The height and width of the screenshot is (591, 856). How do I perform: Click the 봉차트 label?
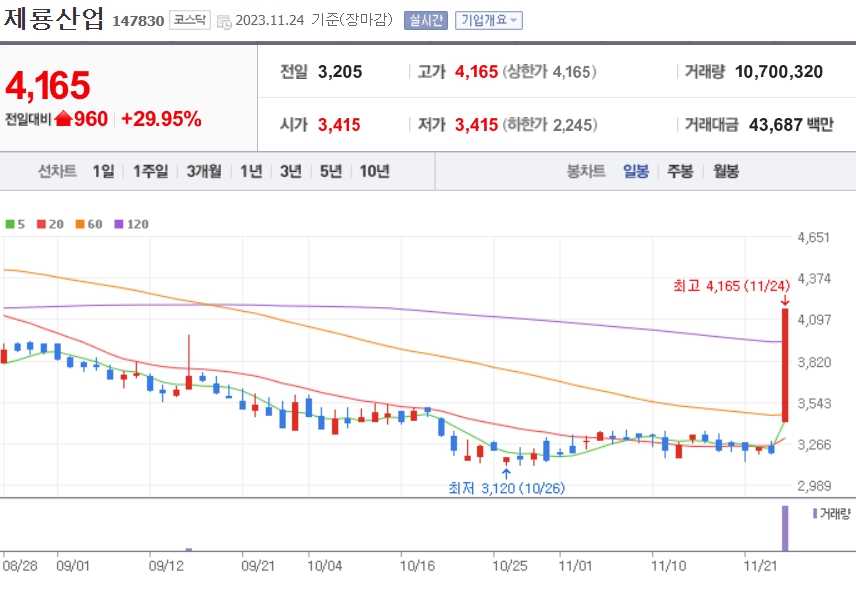point(586,171)
